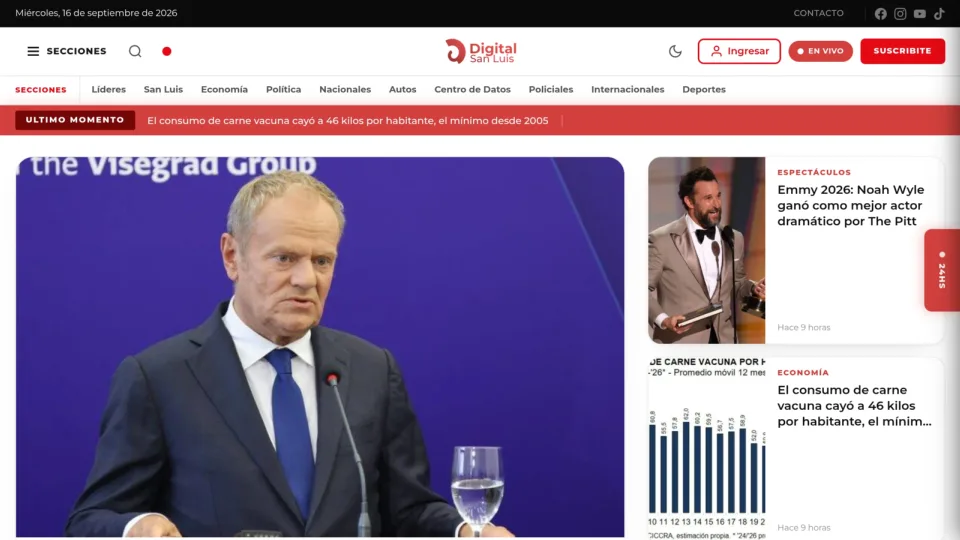Click the ECONOMÍA category label on card

(x=803, y=372)
